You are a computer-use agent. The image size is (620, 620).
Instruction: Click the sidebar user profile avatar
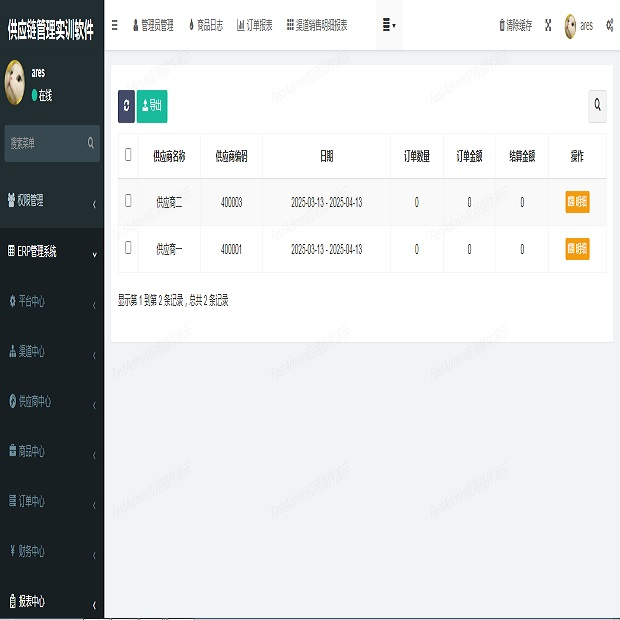pyautogui.click(x=15, y=83)
